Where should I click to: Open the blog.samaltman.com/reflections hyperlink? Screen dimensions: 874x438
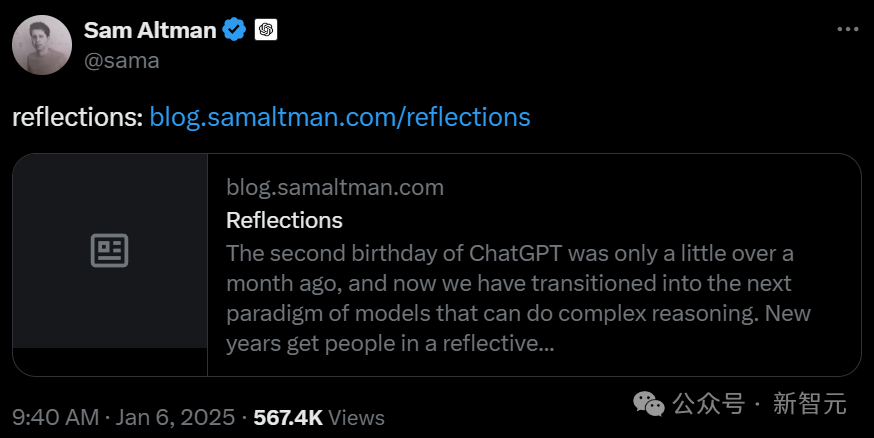tap(340, 117)
